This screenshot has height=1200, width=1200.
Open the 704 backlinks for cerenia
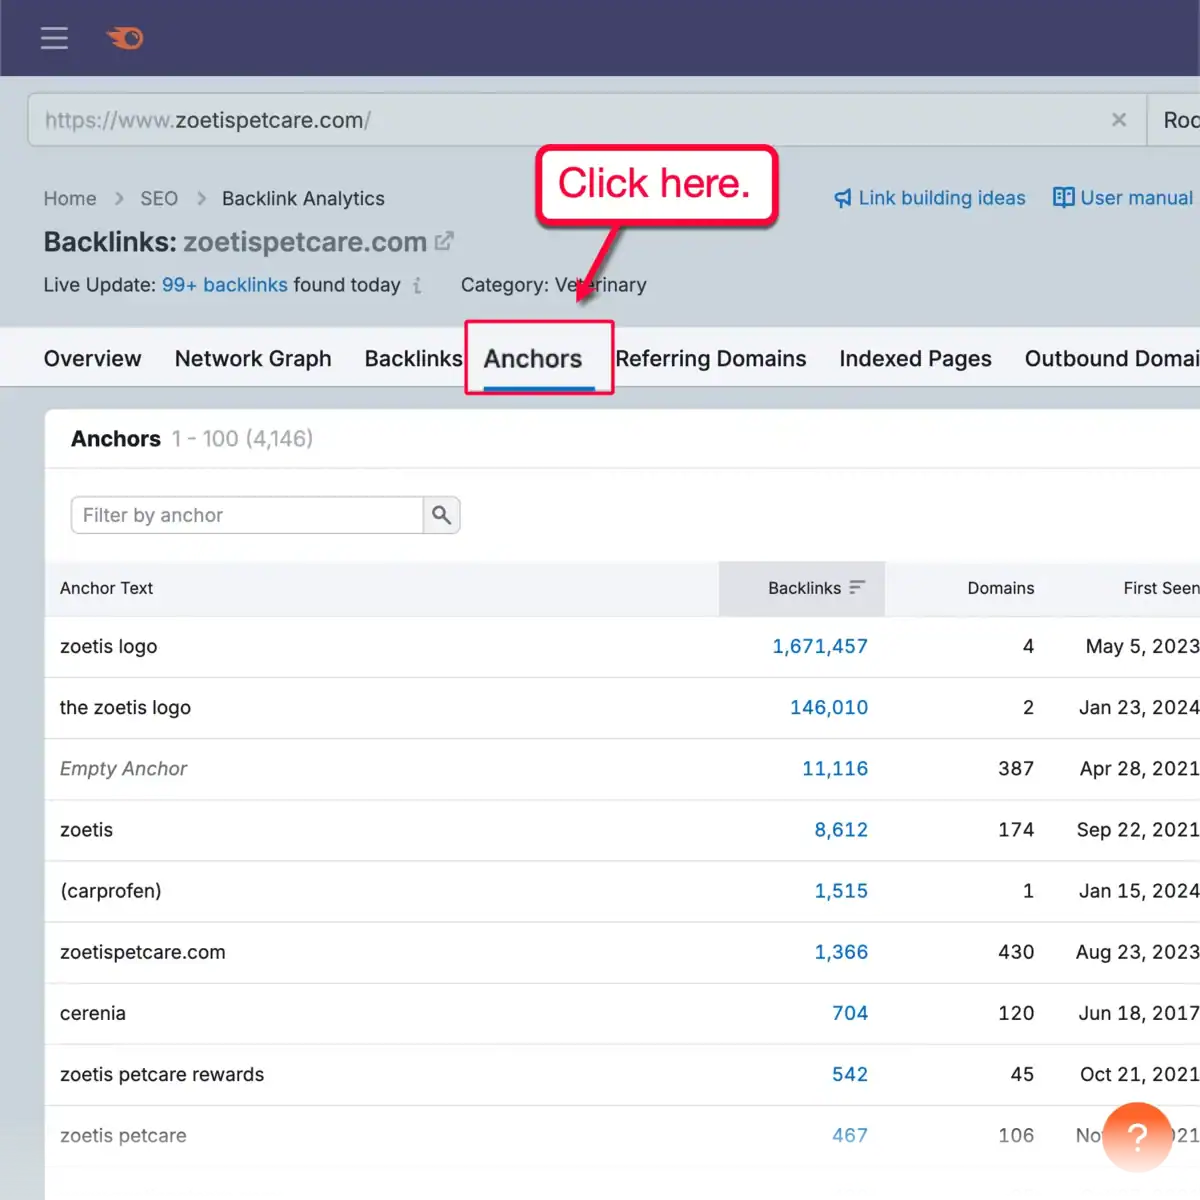849,1013
